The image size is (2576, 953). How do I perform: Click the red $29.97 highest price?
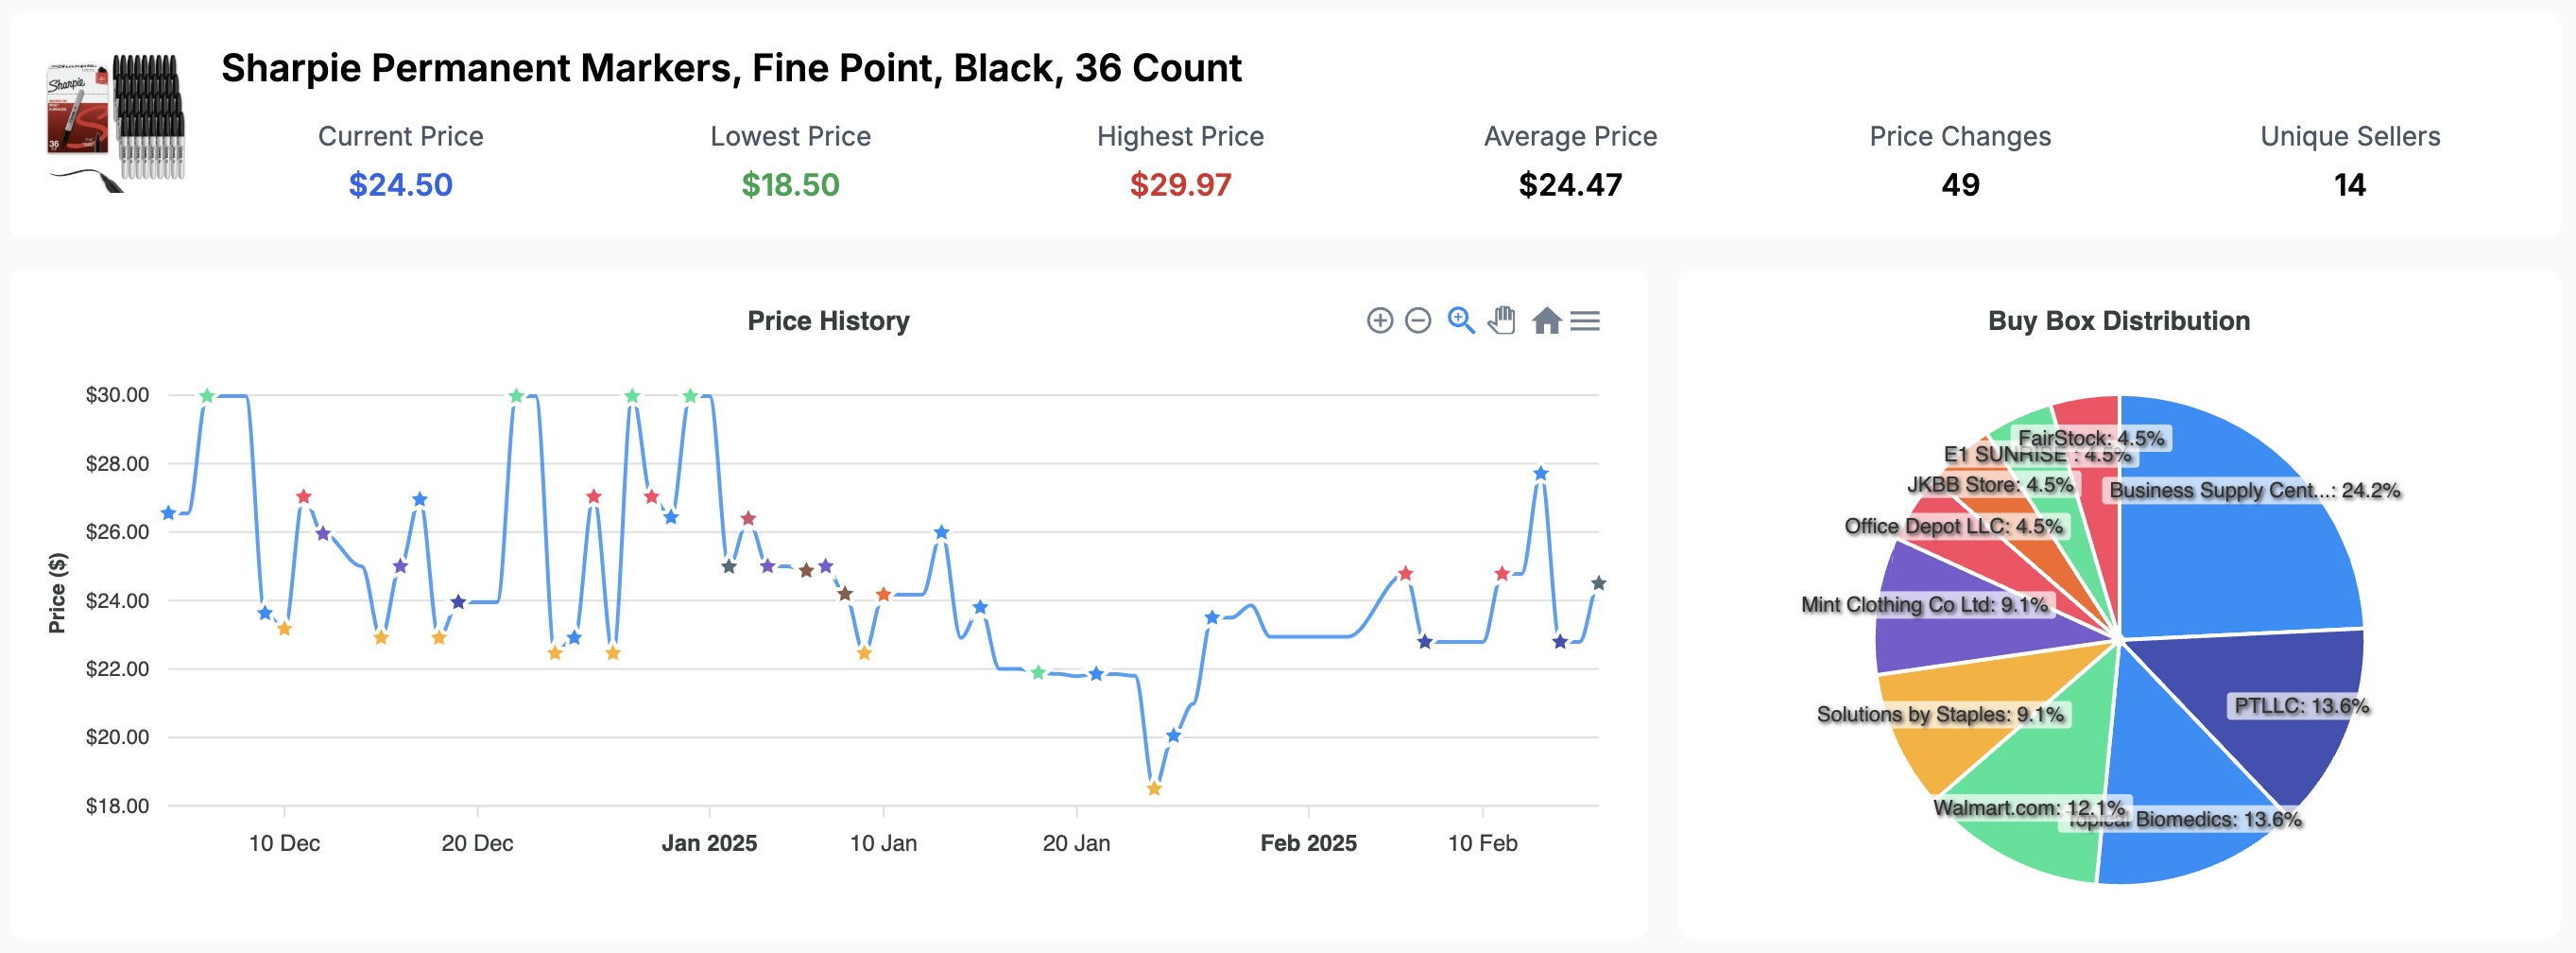[1180, 185]
